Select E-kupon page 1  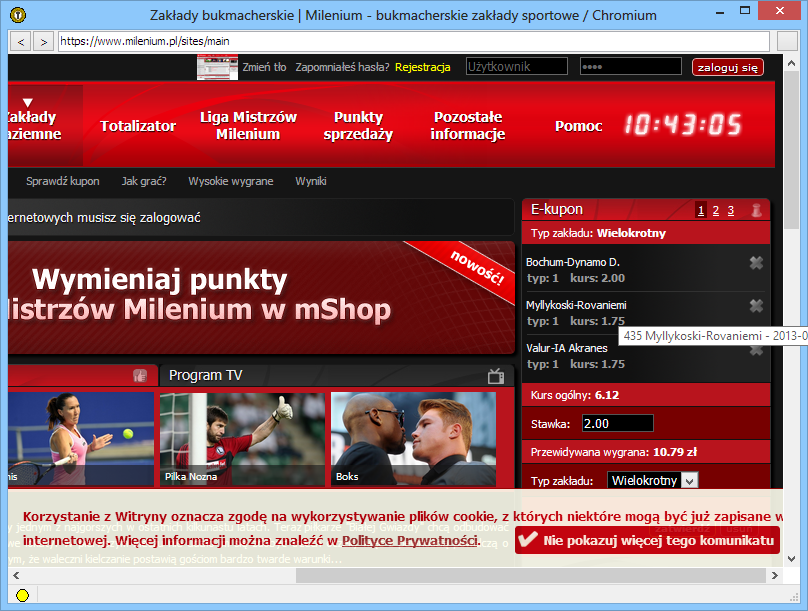pos(701,210)
